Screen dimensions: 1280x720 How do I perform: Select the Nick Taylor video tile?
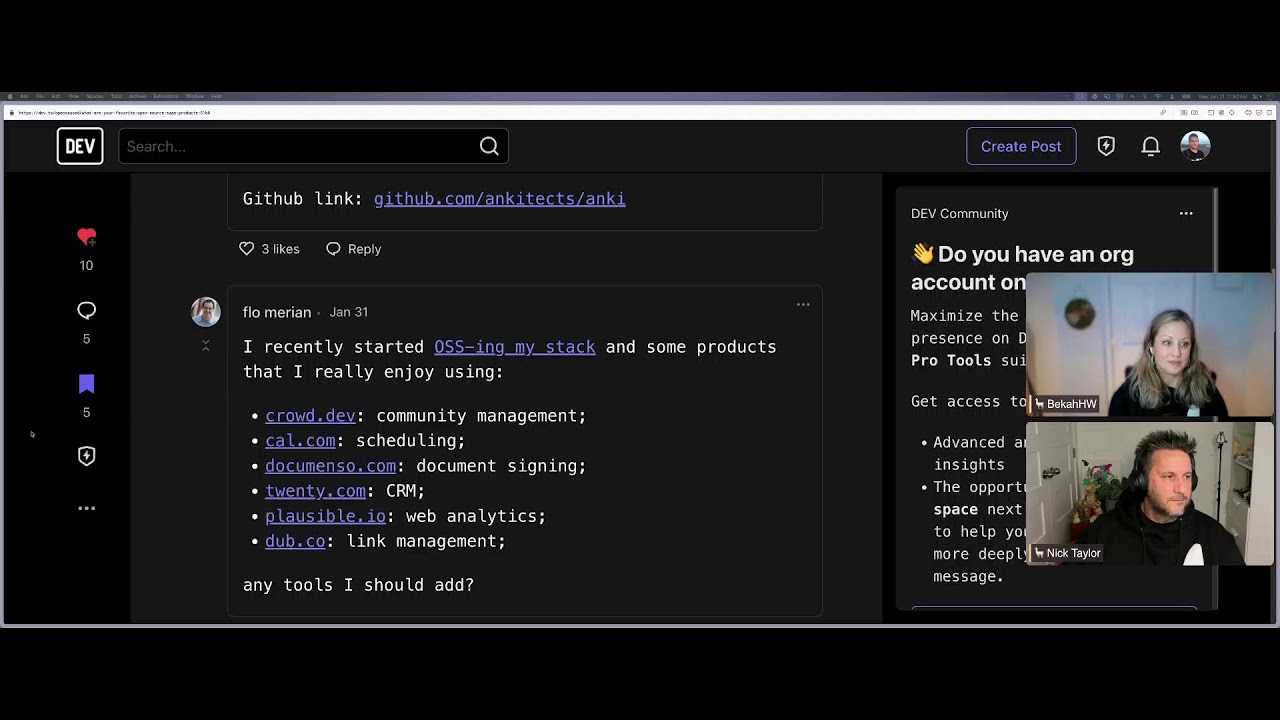coord(1149,494)
